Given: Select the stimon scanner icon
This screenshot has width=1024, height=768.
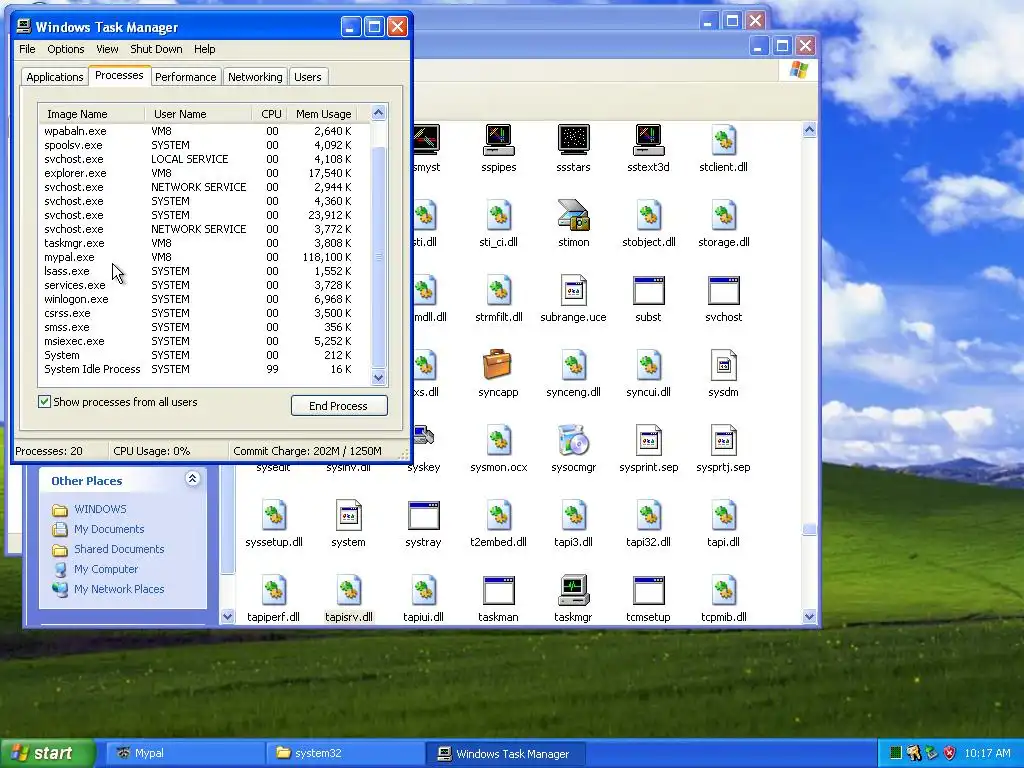Looking at the screenshot, I should click(573, 215).
